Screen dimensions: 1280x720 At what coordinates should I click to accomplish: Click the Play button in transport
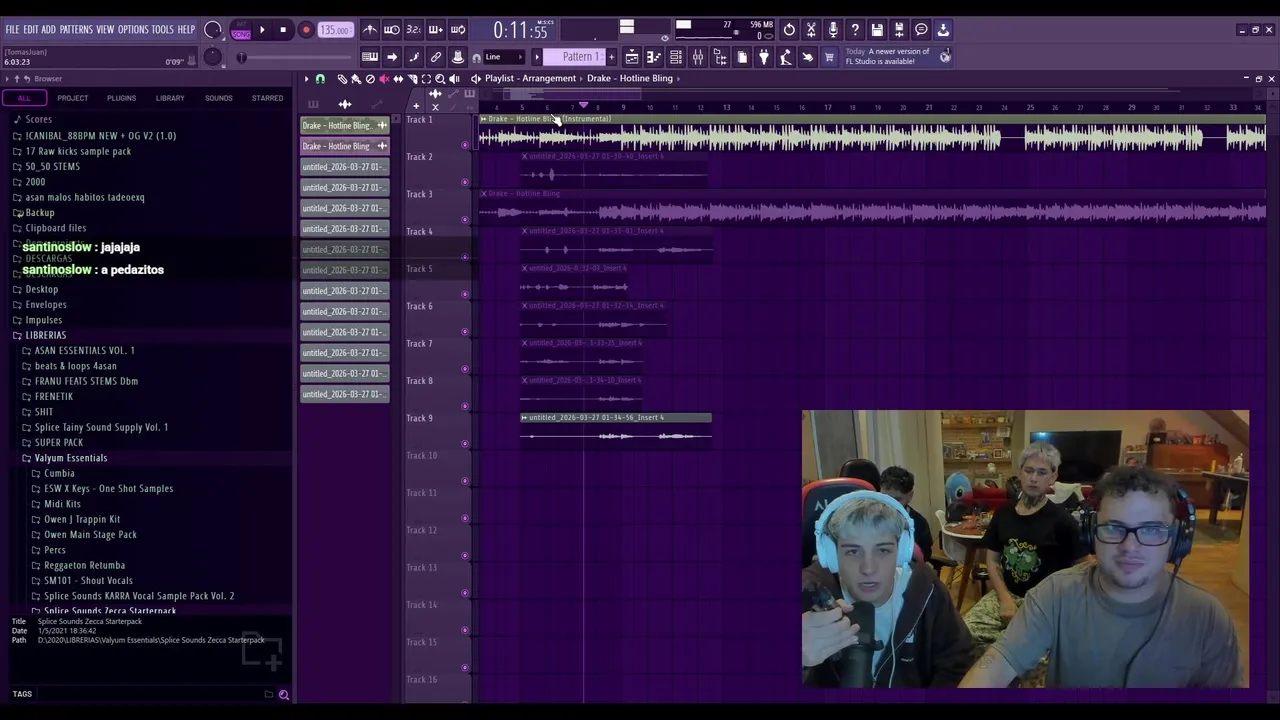coord(262,30)
